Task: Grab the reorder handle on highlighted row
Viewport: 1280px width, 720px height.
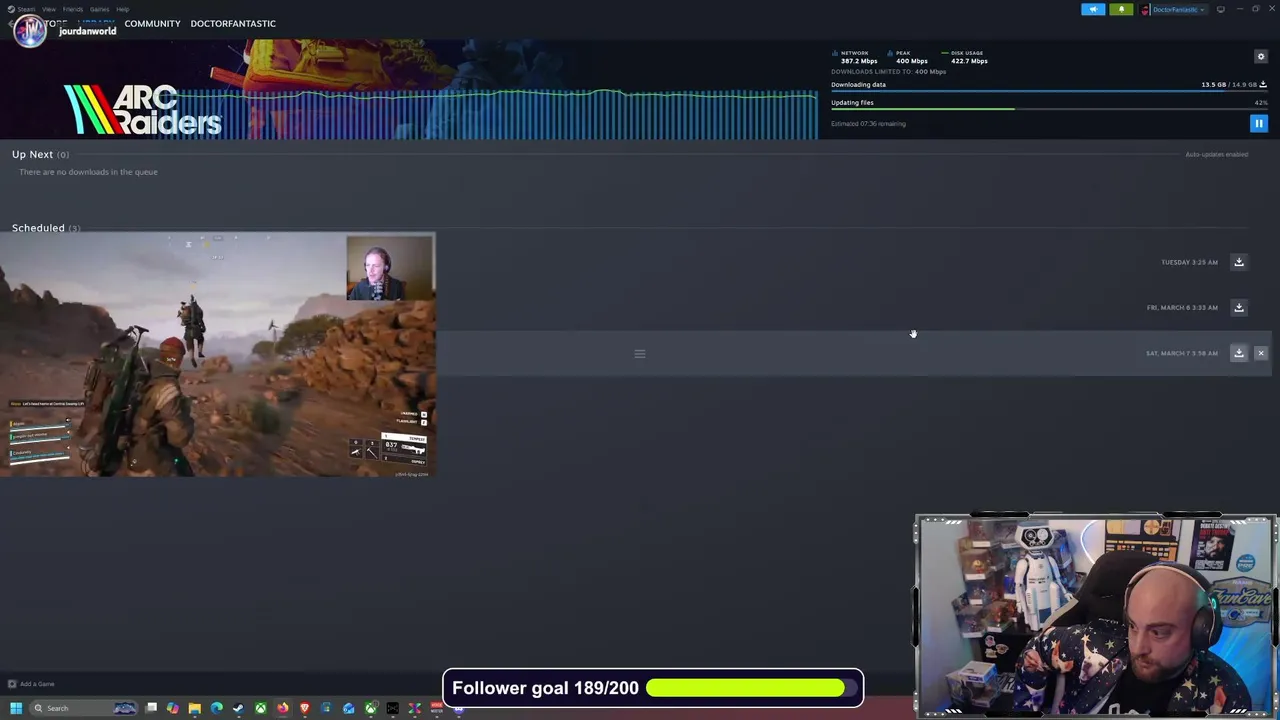Action: click(640, 353)
